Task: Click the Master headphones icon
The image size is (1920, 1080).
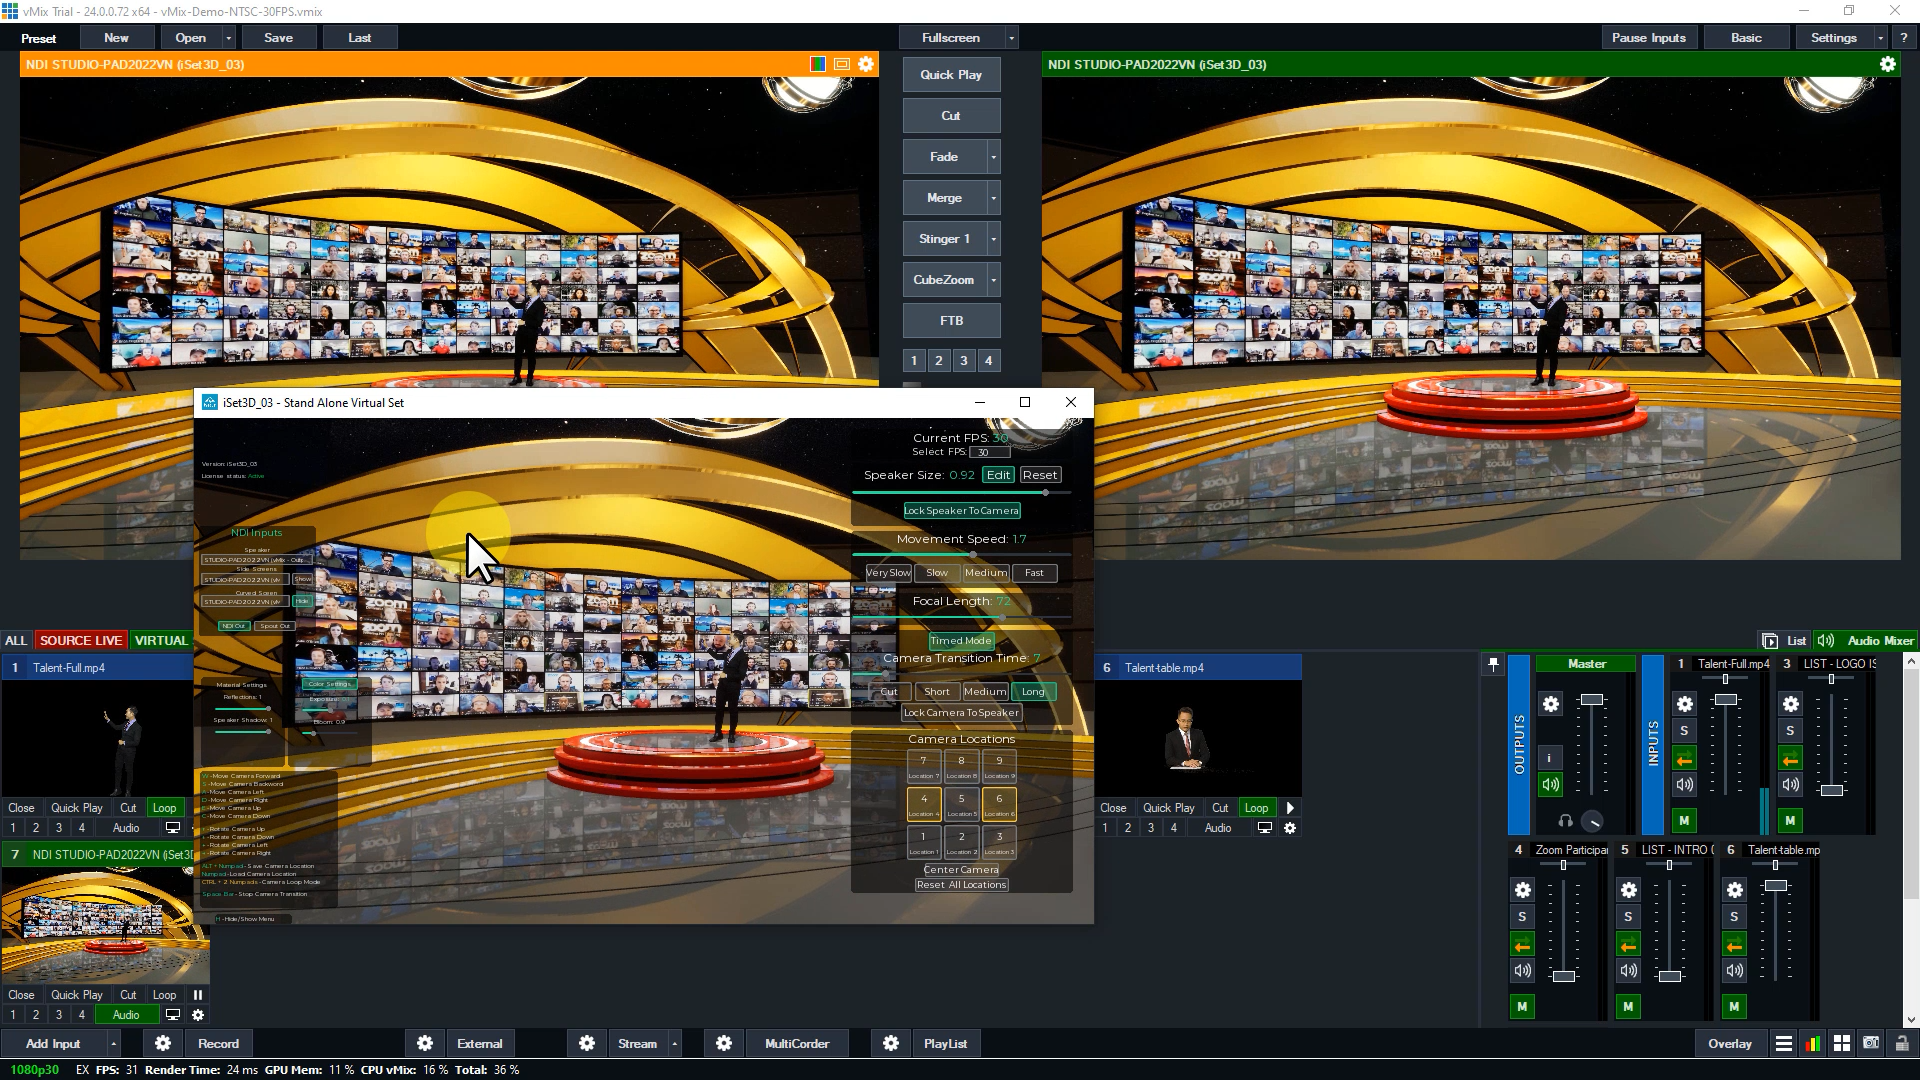Action: [x=1566, y=821]
